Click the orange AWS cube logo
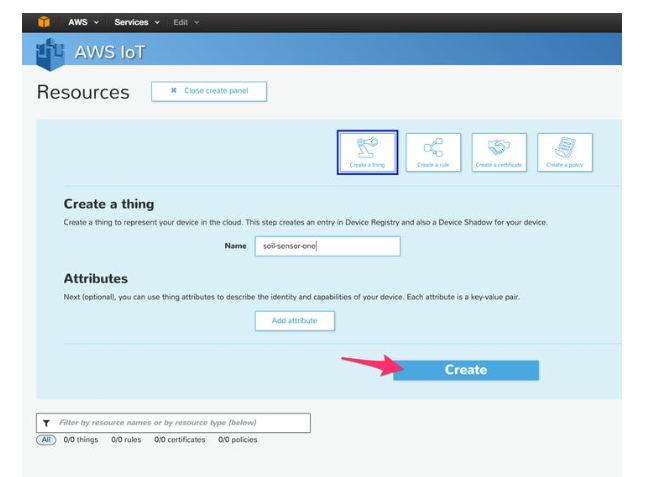 coord(44,22)
